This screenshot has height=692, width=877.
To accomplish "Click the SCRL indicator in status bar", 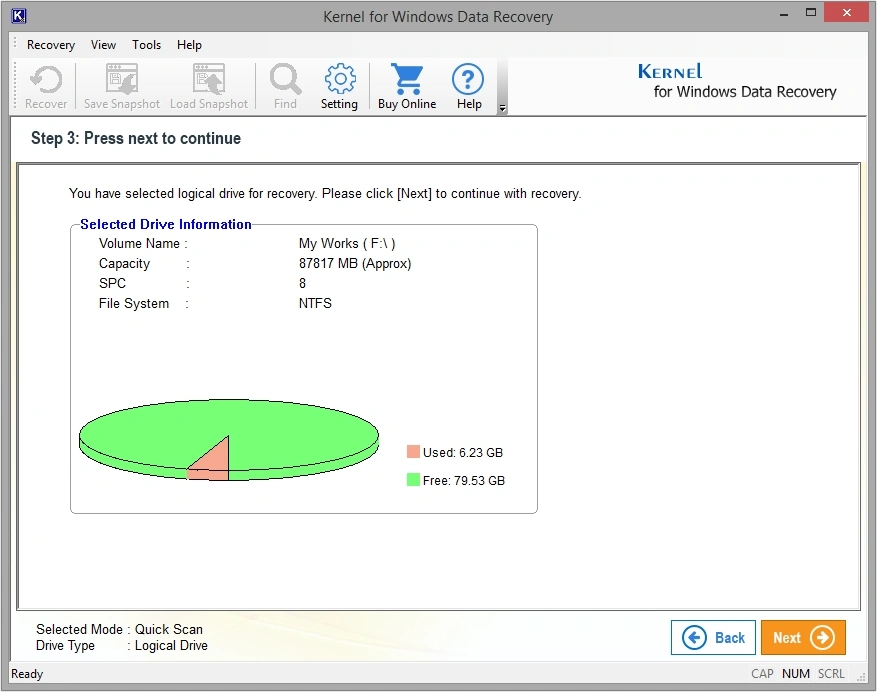I will (x=831, y=674).
